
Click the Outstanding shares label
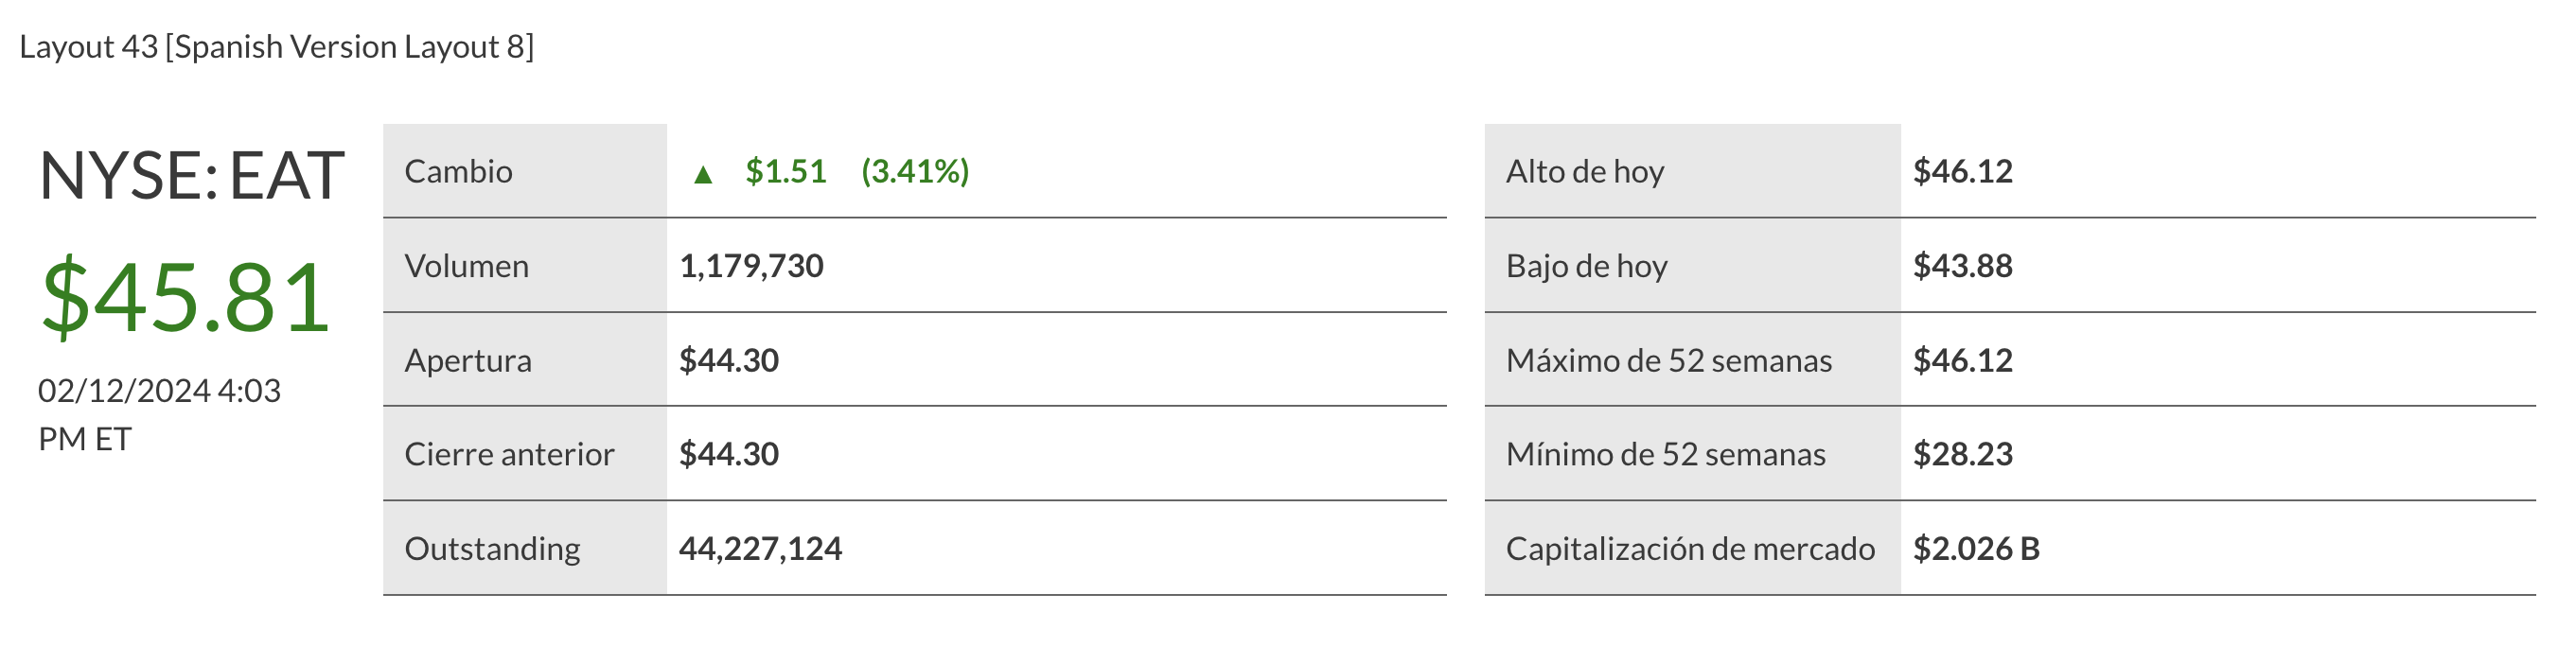[492, 548]
